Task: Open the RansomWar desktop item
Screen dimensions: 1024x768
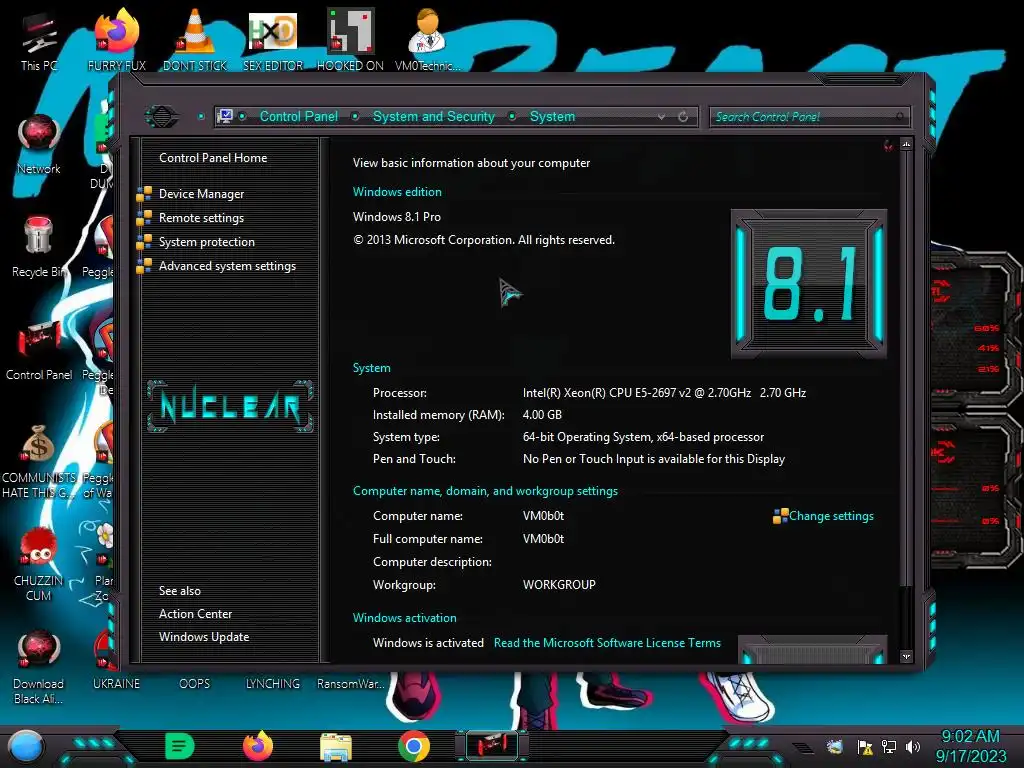Action: [x=350, y=683]
